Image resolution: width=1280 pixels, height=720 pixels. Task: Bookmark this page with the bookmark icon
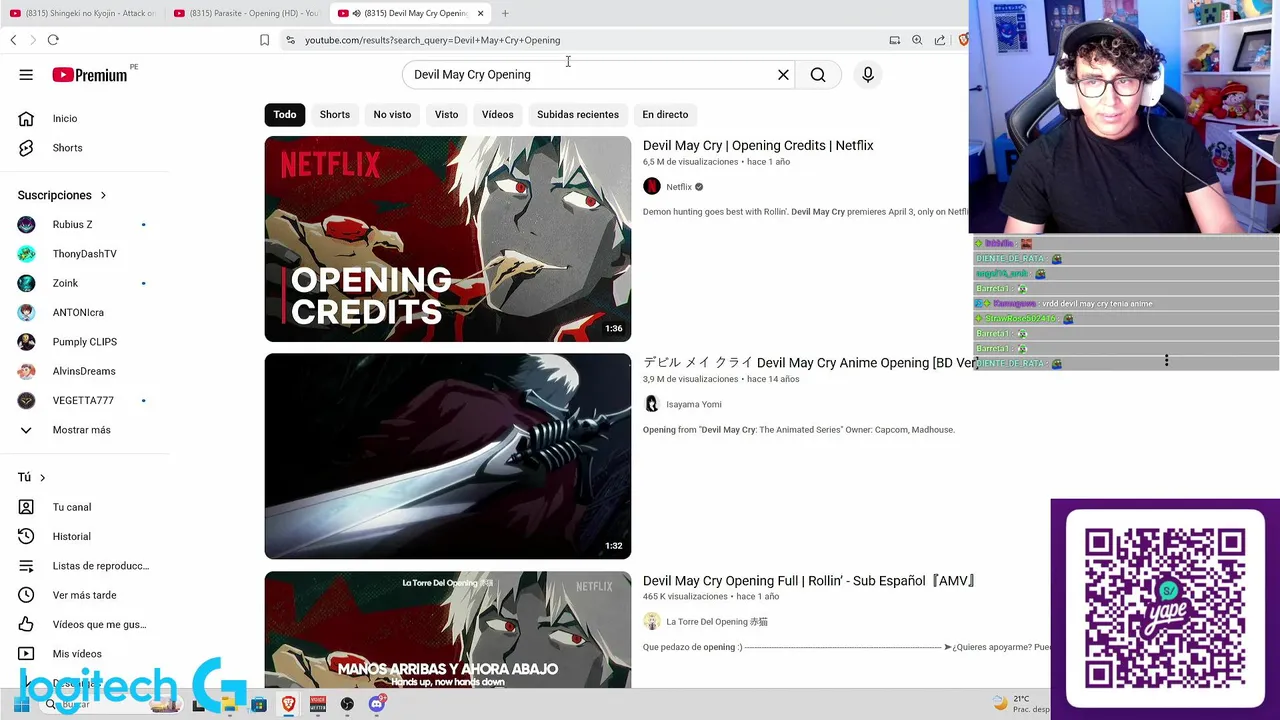(264, 40)
